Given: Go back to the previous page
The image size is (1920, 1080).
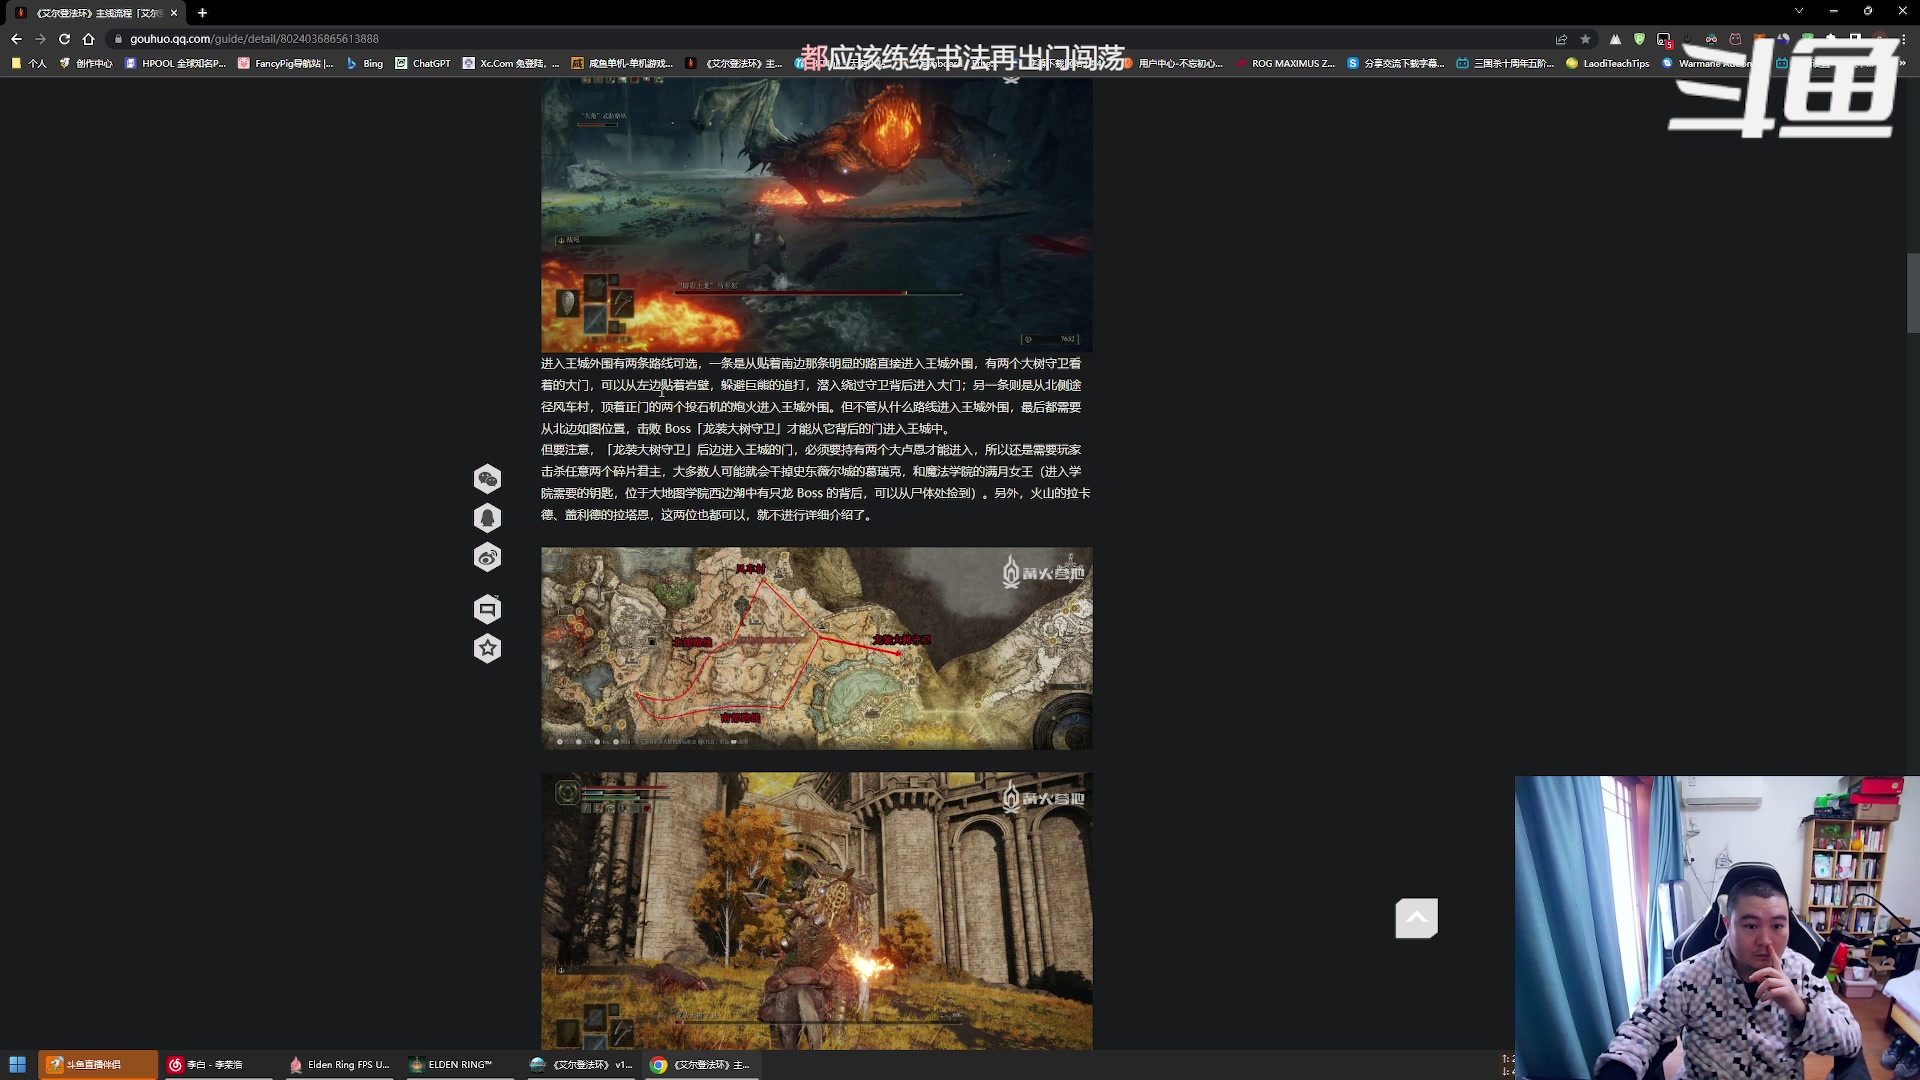Looking at the screenshot, I should click(x=16, y=39).
